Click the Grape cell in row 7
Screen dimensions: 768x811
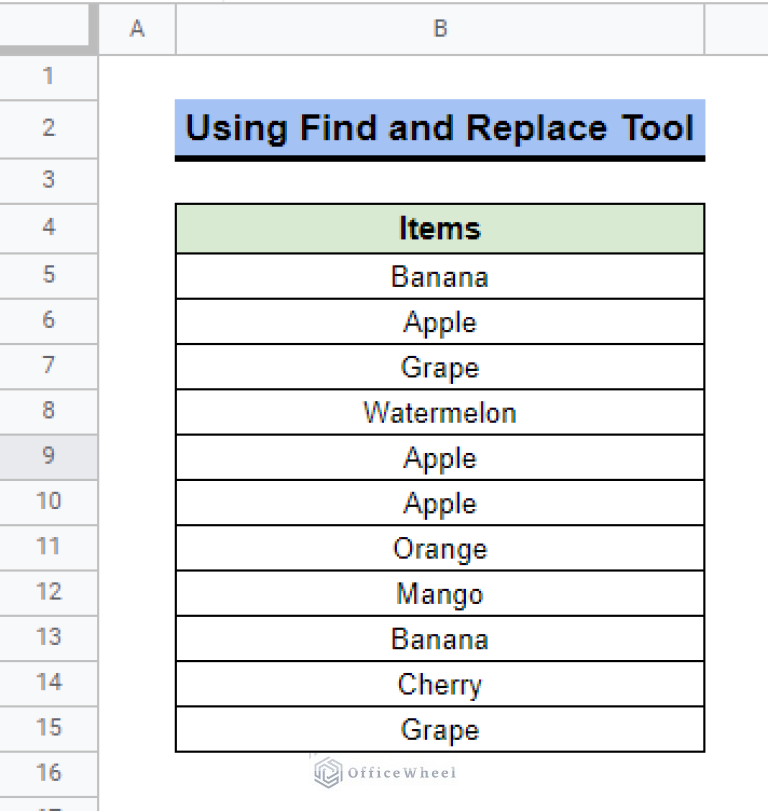point(440,367)
